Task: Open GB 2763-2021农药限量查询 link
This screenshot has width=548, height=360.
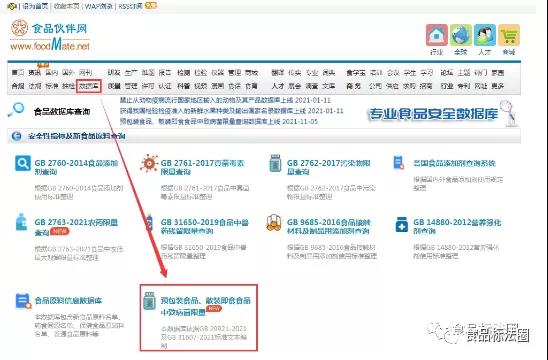Action: tap(76, 227)
